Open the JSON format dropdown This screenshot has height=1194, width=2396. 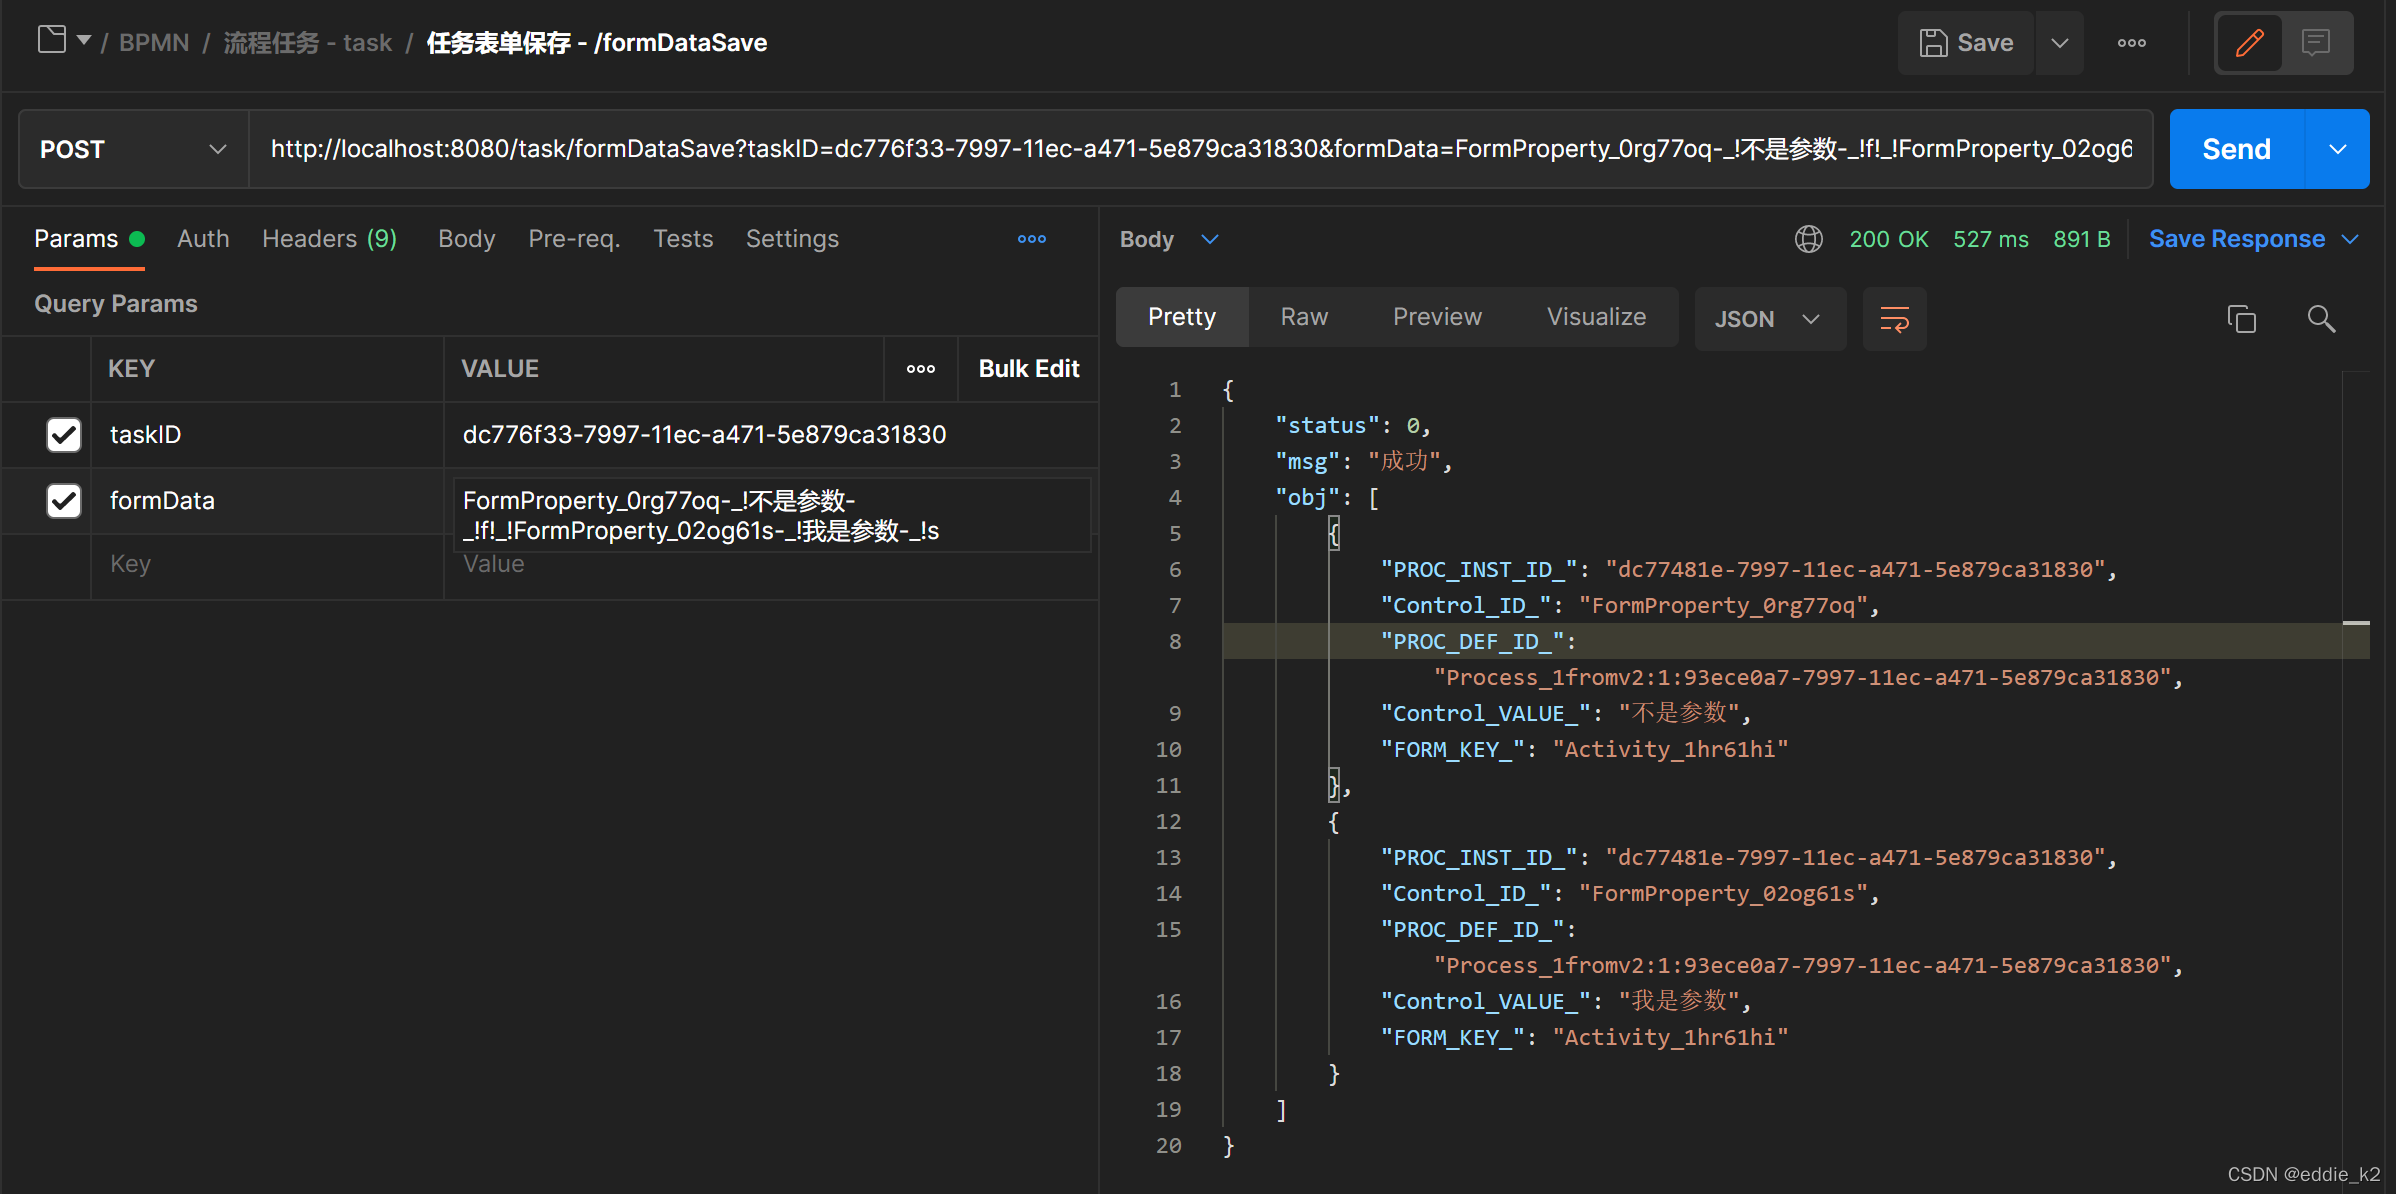click(1768, 319)
